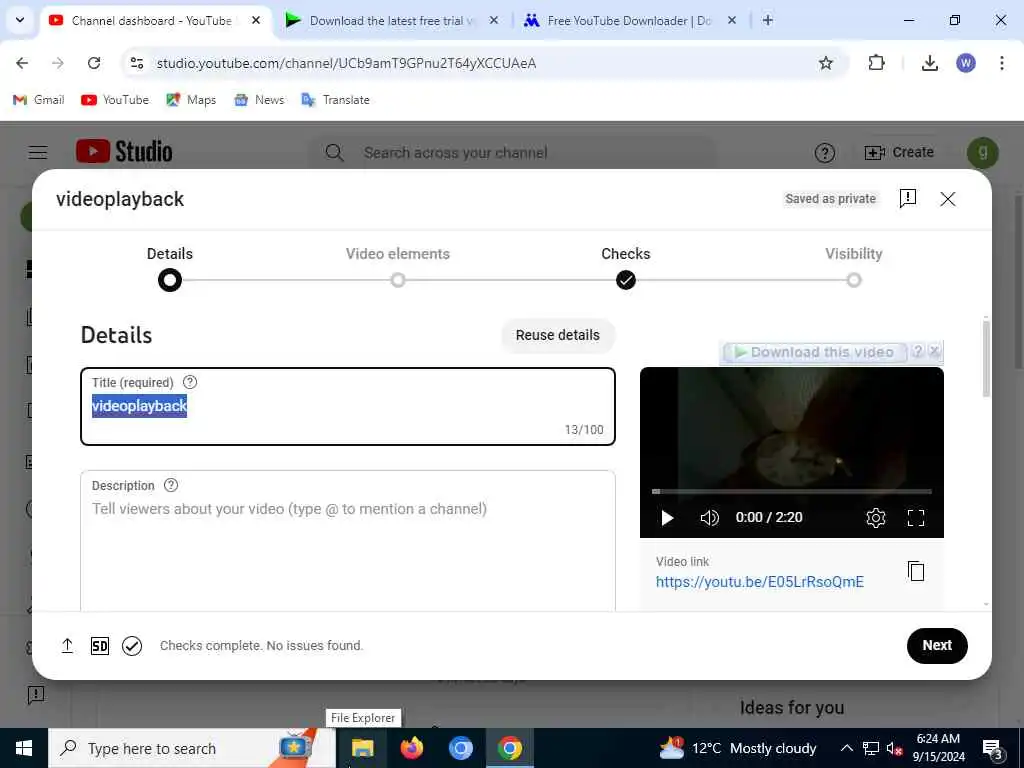Open YouTube Studio hamburger menu

coord(38,152)
